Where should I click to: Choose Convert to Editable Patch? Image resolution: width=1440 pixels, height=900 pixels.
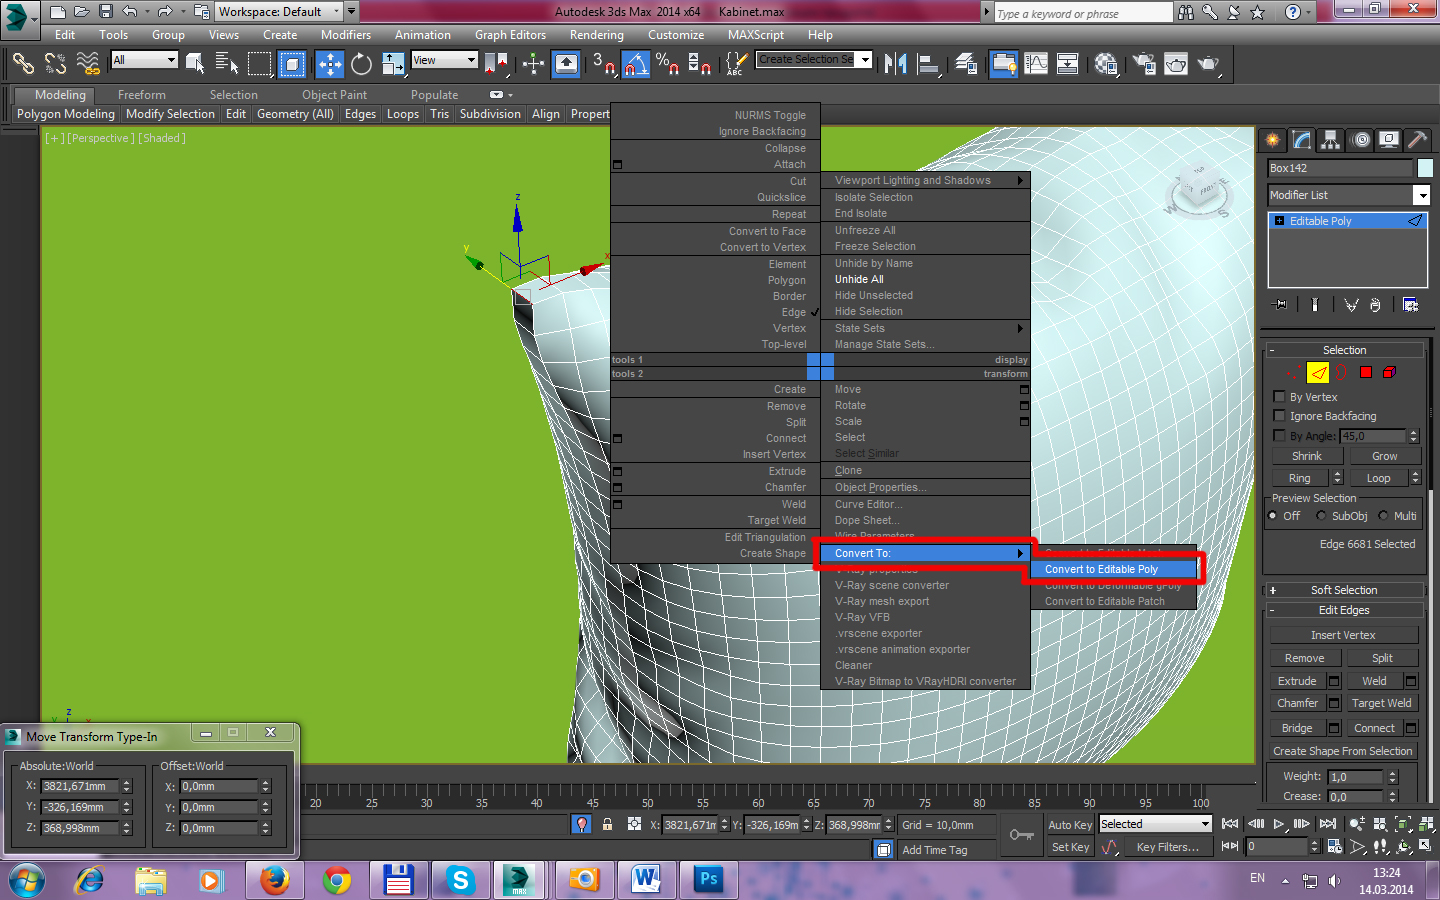[1114, 601]
